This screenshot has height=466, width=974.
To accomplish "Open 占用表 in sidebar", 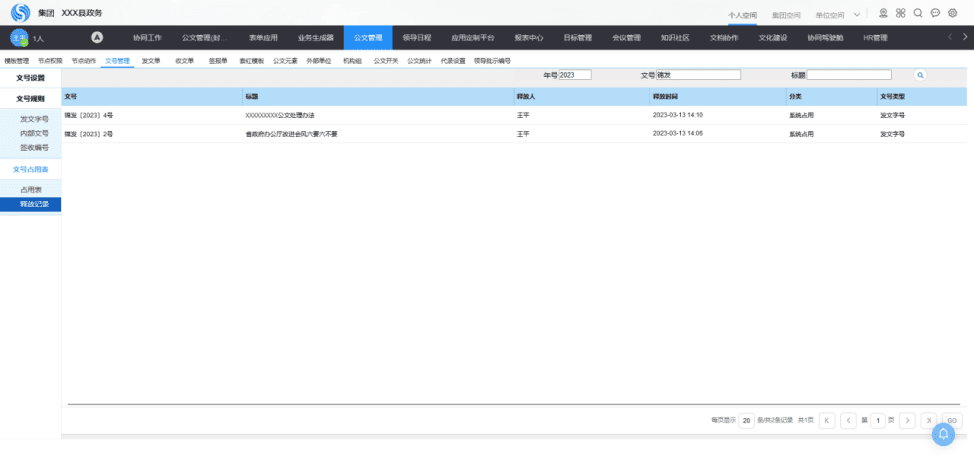I will (x=31, y=189).
